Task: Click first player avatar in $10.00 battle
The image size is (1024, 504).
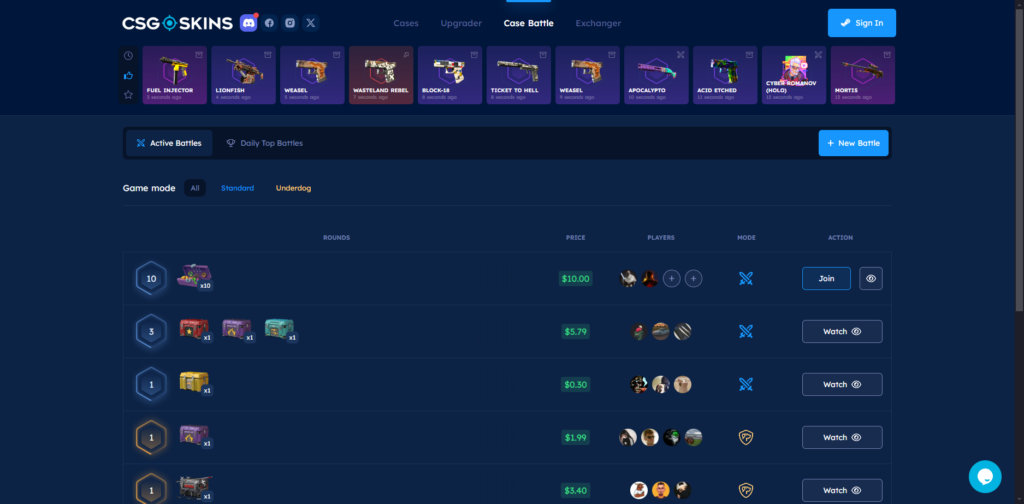Action: click(x=628, y=279)
